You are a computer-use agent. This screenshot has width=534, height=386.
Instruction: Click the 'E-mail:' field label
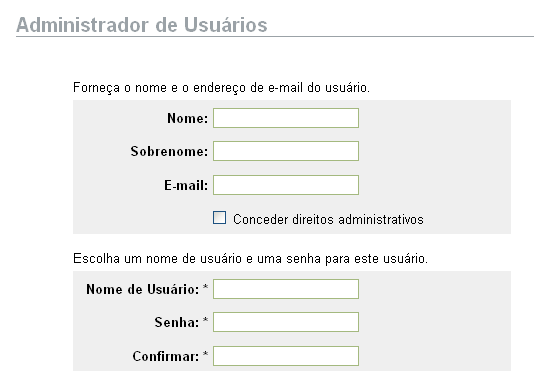tap(186, 185)
